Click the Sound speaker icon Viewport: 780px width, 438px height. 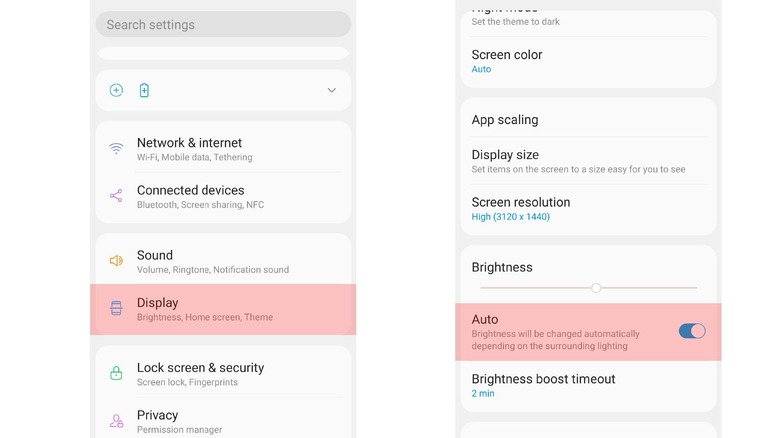pyautogui.click(x=116, y=261)
